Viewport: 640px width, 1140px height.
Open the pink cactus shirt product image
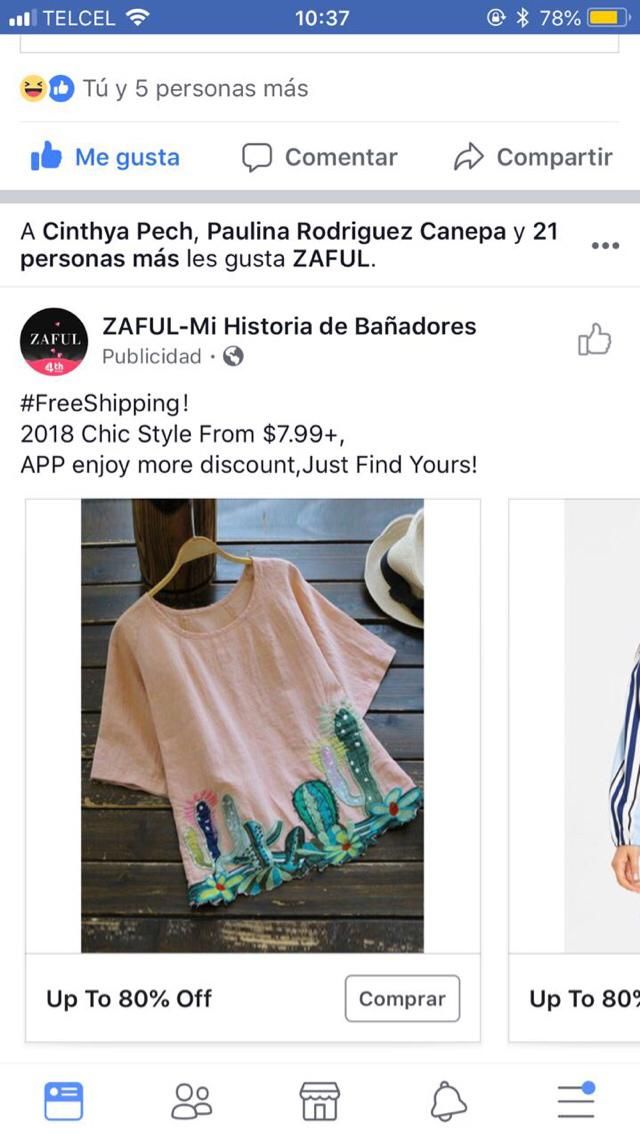252,726
